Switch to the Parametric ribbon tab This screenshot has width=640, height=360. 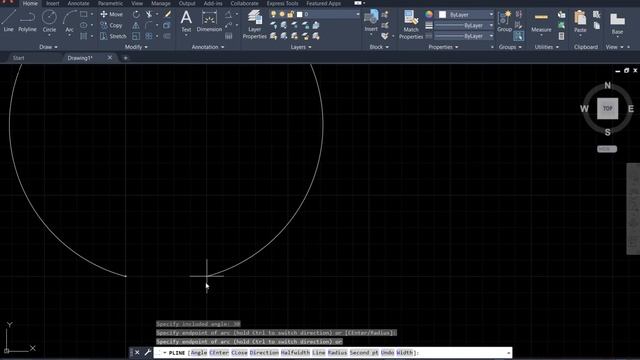(x=110, y=3)
